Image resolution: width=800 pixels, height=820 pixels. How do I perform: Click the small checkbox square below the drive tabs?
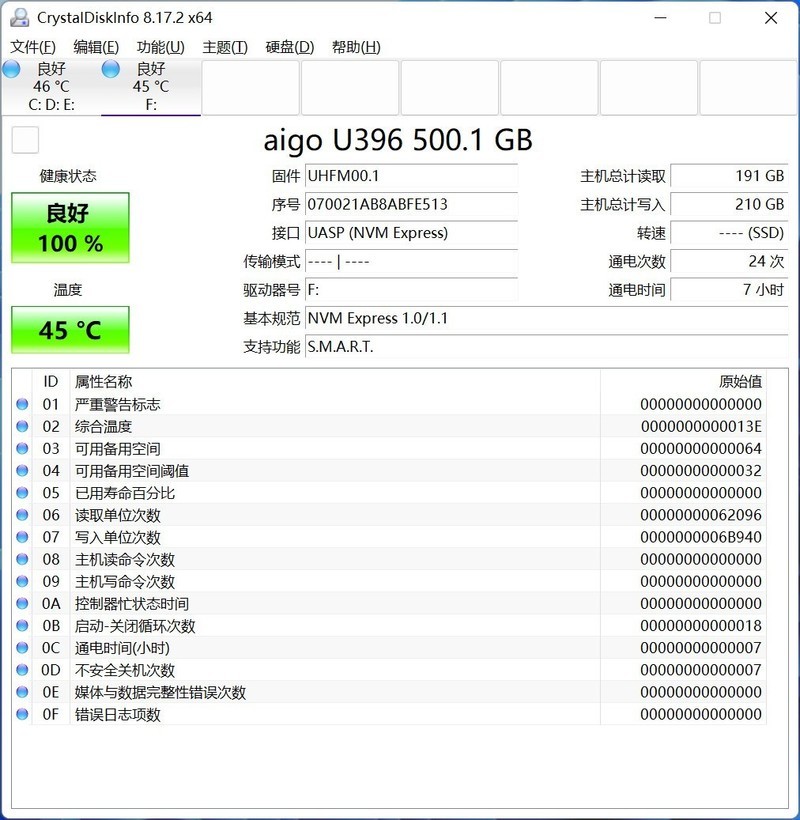pos(24,140)
